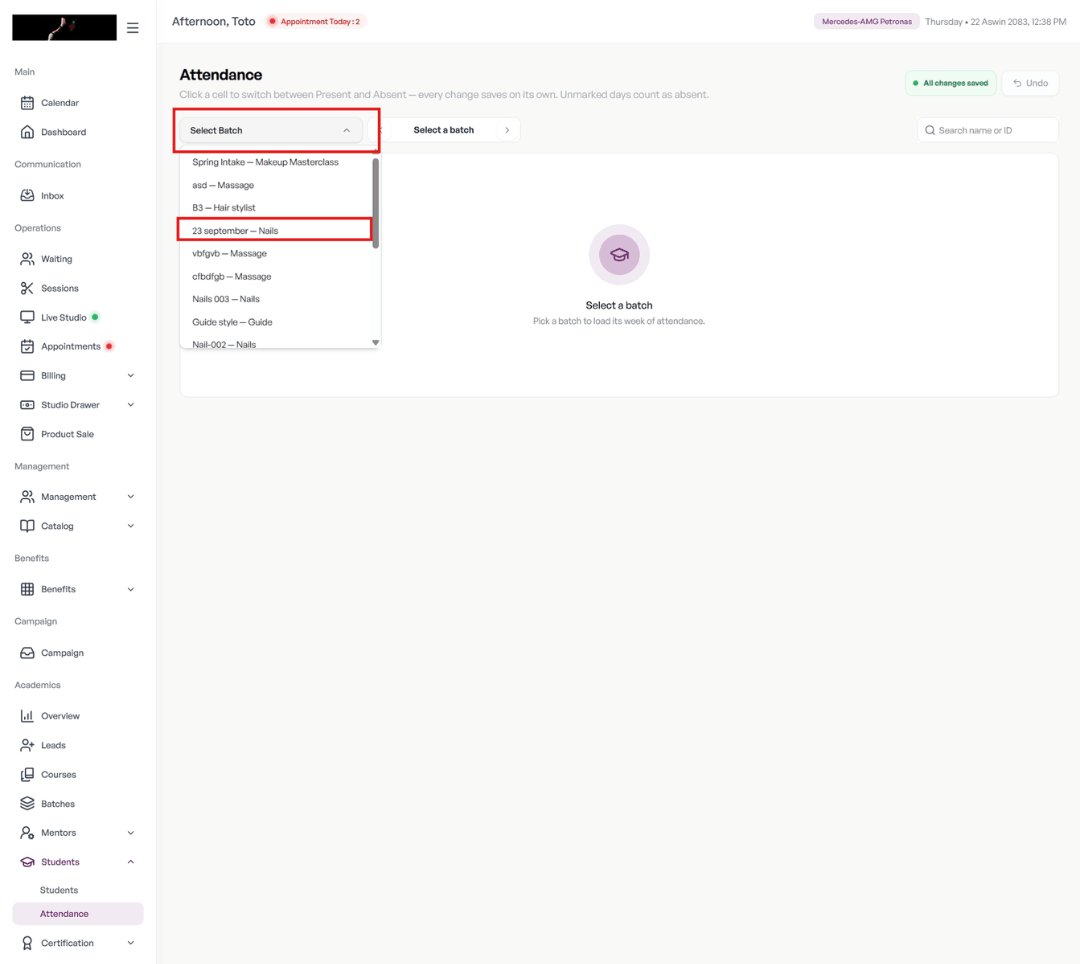Click the Courses library icon
Screen dimensions: 1080x964
coord(27,775)
